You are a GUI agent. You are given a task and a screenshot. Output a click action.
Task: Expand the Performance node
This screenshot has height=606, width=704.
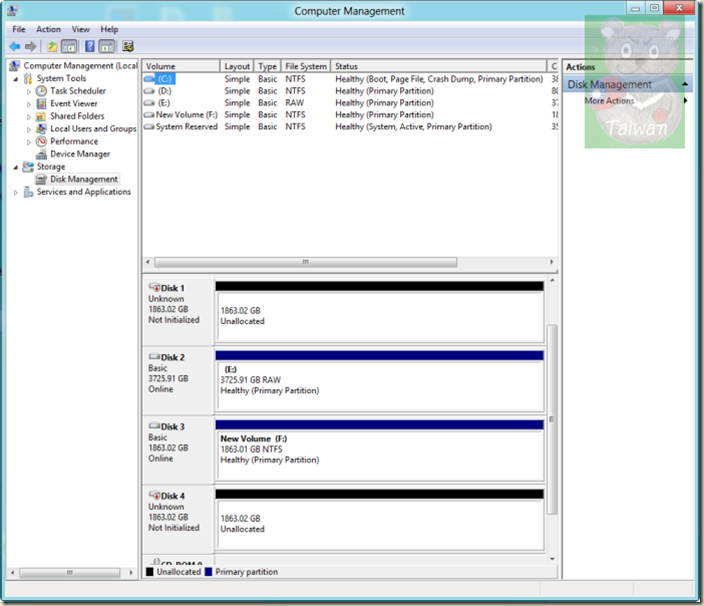[29, 142]
